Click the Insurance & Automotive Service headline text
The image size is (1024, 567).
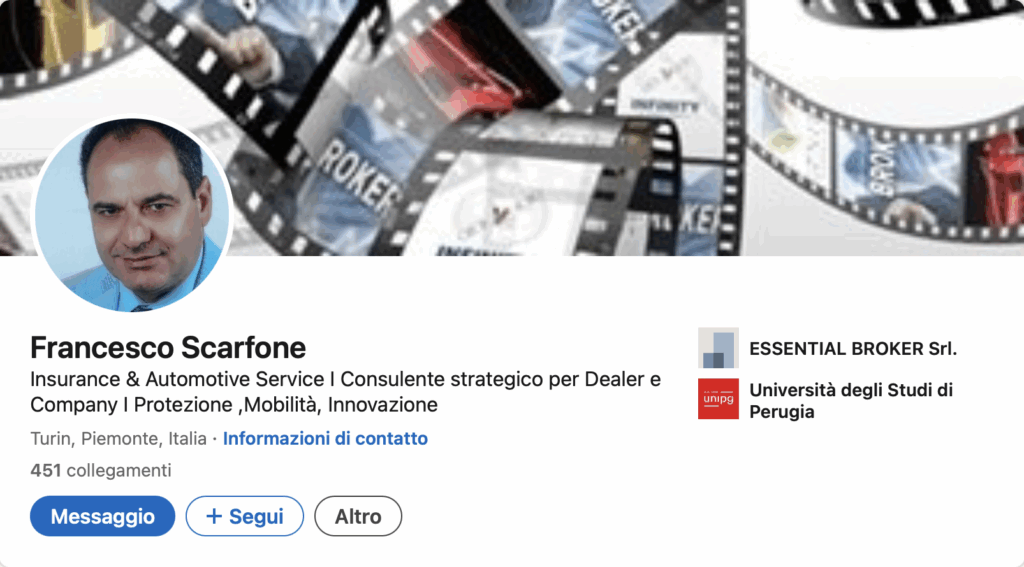(345, 392)
